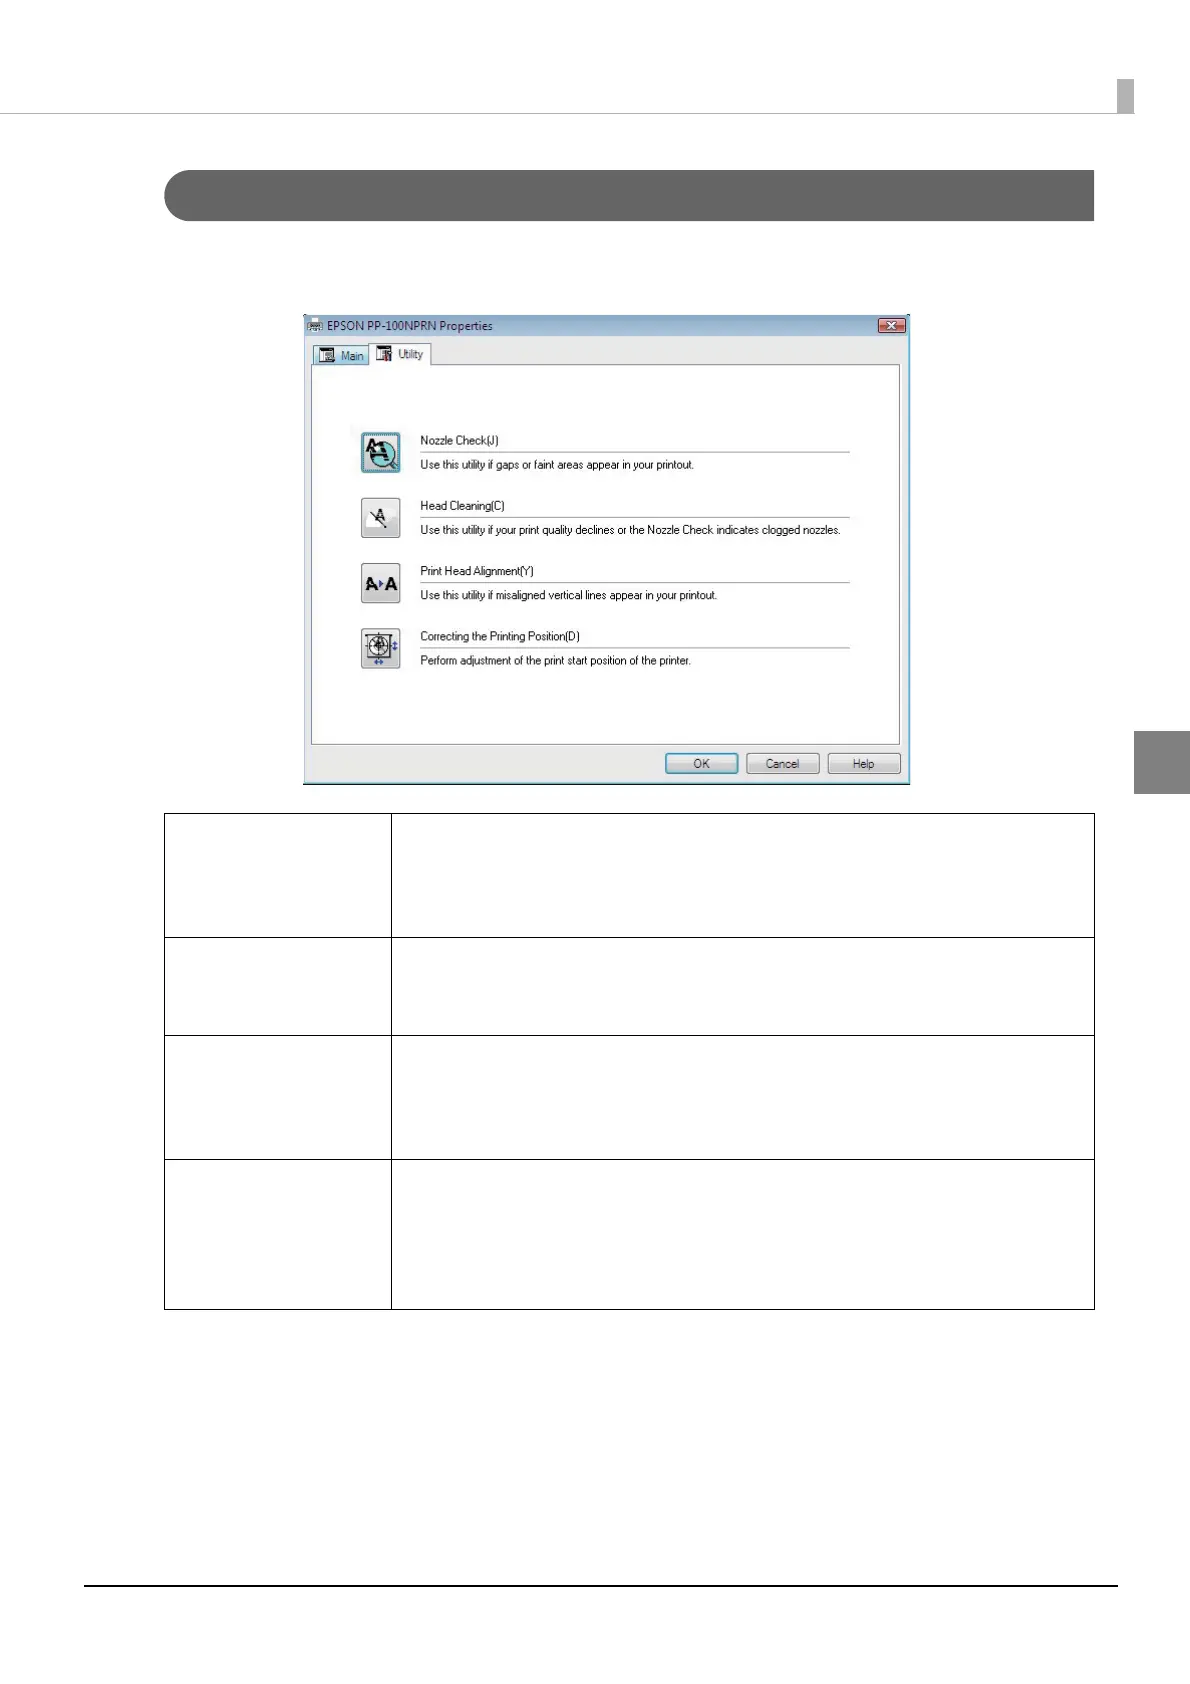Select the Utility tab
The height and width of the screenshot is (1684, 1190).
(400, 354)
